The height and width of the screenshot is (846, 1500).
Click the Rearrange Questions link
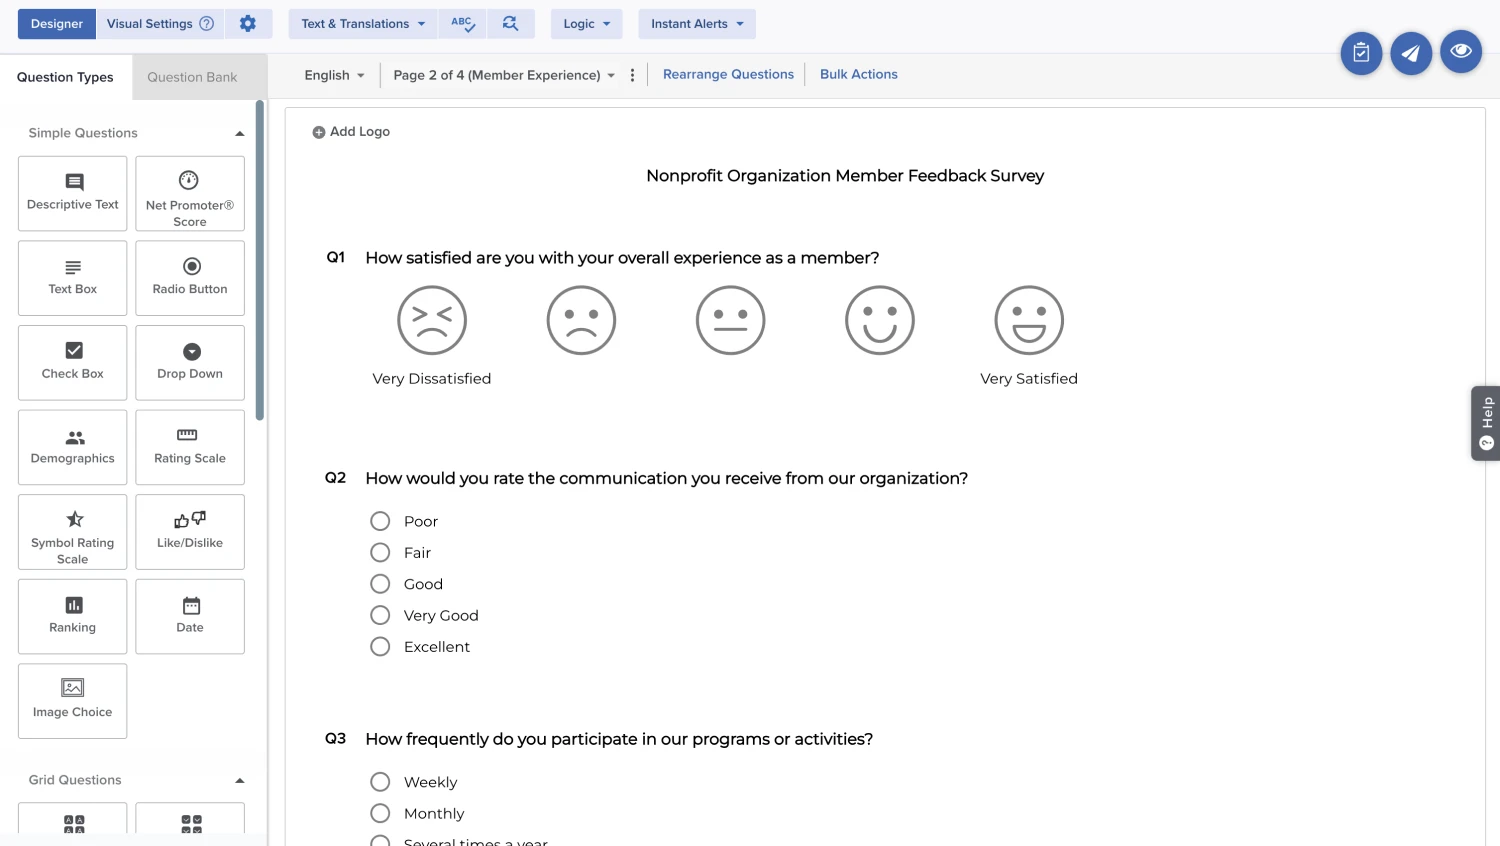[728, 74]
